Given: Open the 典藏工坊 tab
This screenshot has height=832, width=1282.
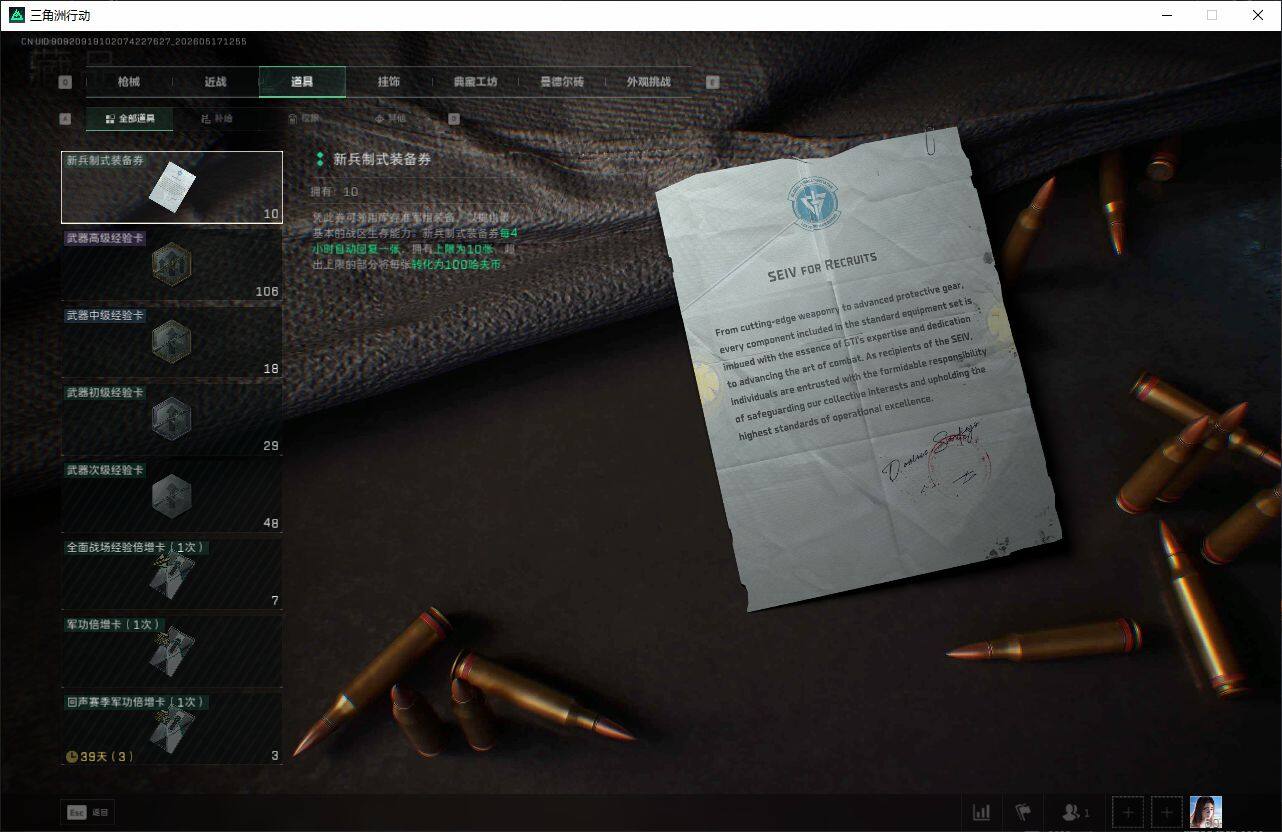Looking at the screenshot, I should pyautogui.click(x=475, y=82).
